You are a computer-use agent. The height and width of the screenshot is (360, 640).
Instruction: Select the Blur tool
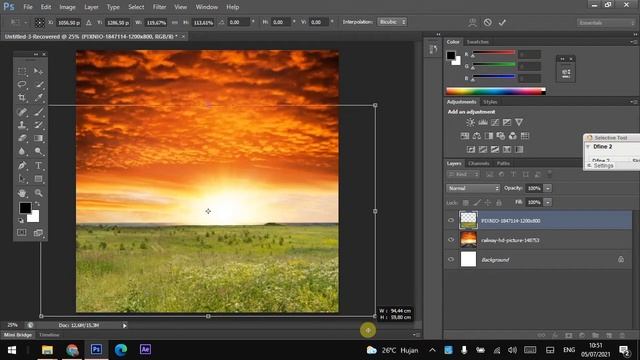tap(22, 151)
